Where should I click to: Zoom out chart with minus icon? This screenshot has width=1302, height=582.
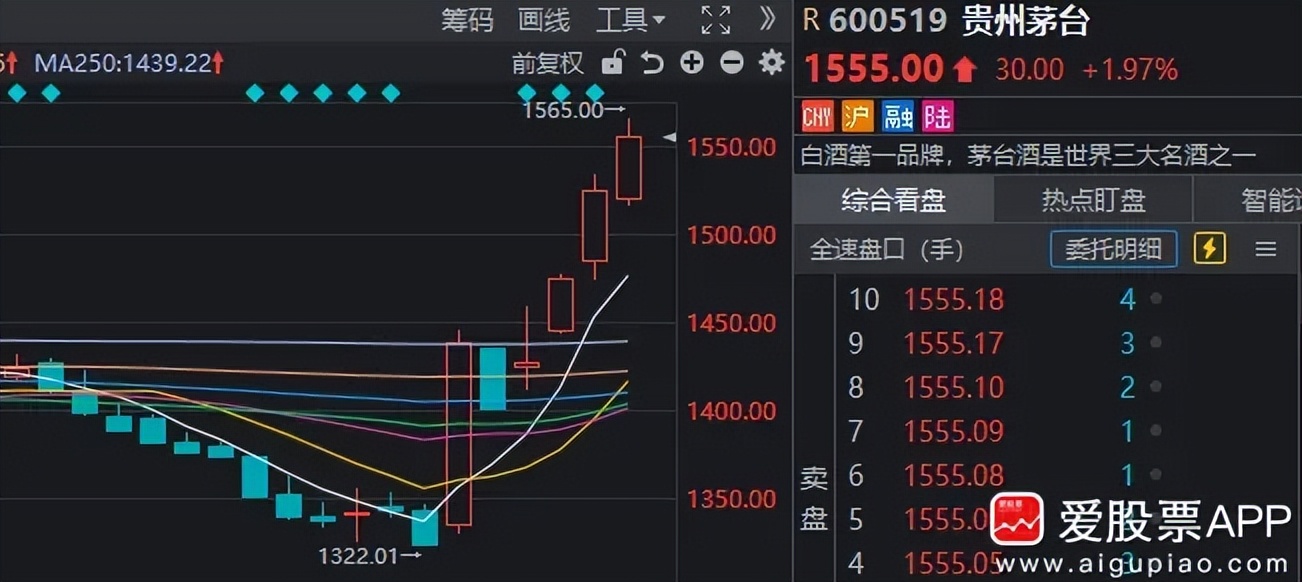click(732, 63)
